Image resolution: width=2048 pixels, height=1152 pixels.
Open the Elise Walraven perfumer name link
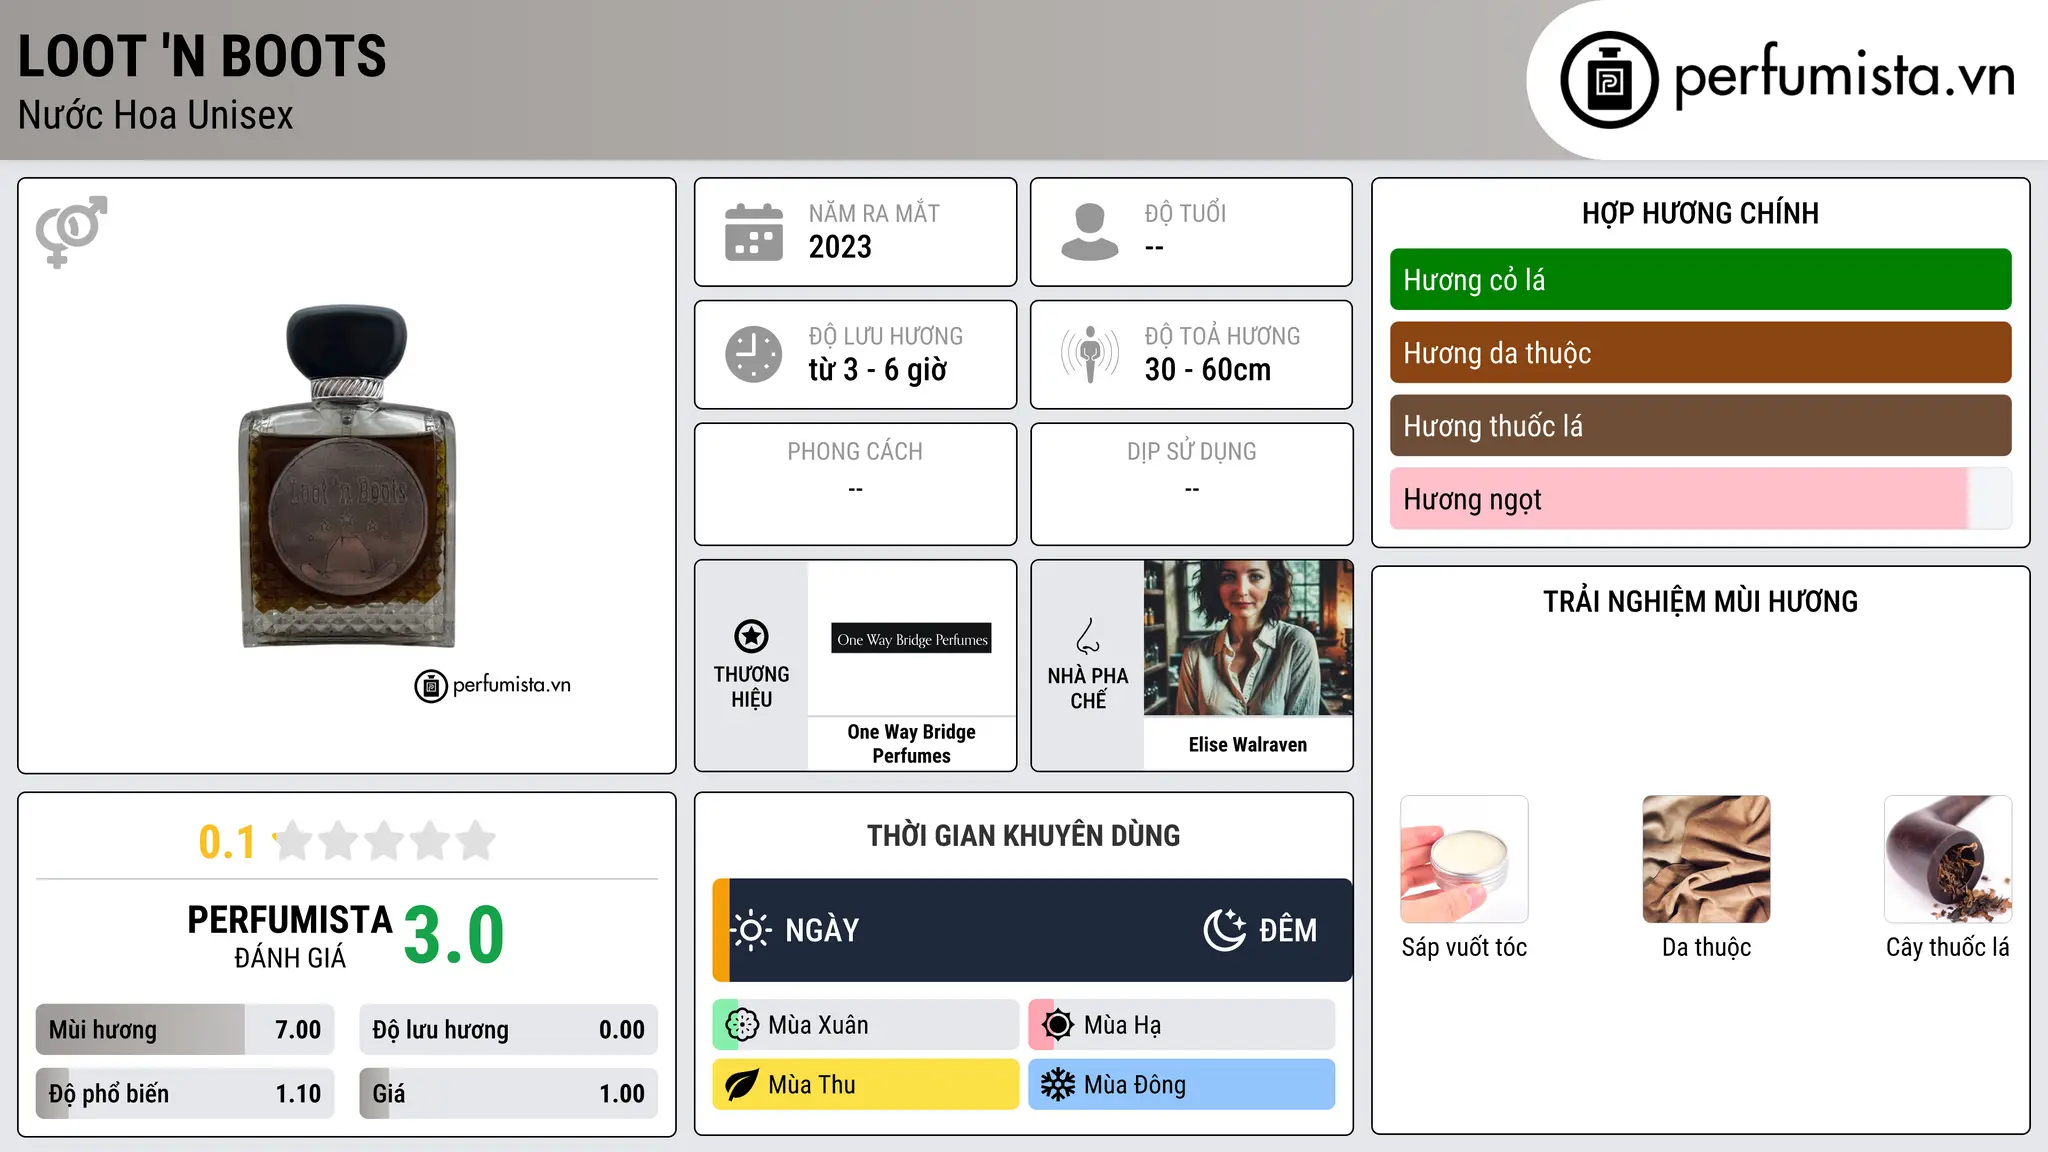[x=1248, y=745]
